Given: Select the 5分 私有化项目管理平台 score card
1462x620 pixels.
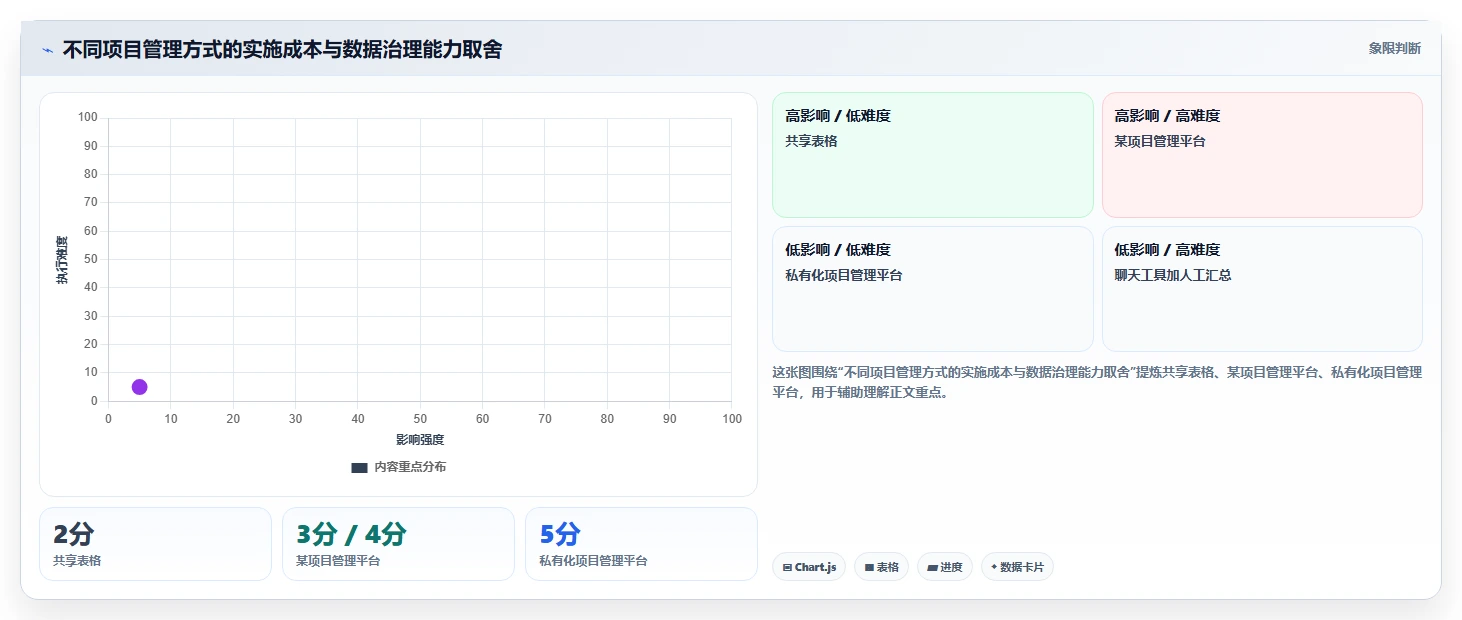Looking at the screenshot, I should [x=641, y=544].
